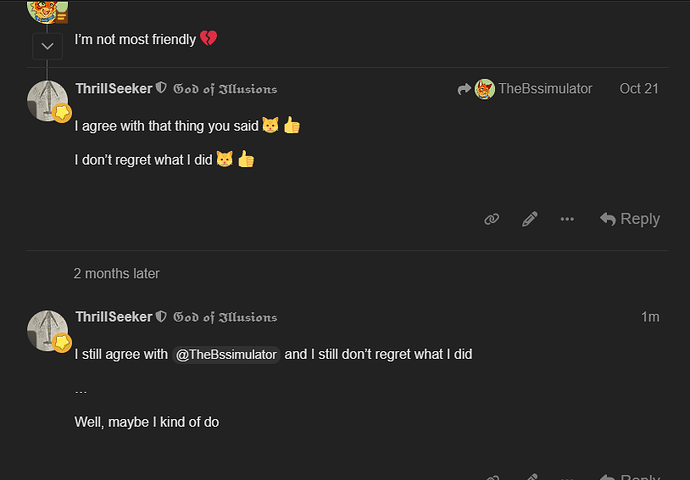Screen dimensions: 690x480
Task: Click the @TheBssimulator mention
Action: coord(226,355)
